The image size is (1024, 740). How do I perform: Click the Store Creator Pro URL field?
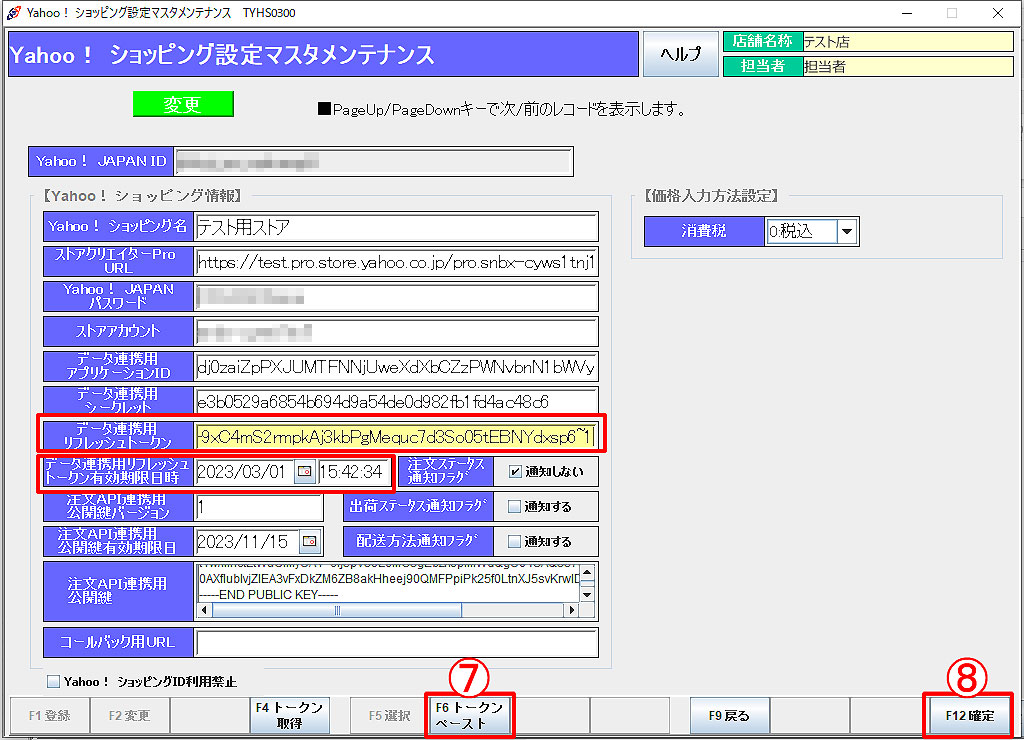[x=396, y=262]
